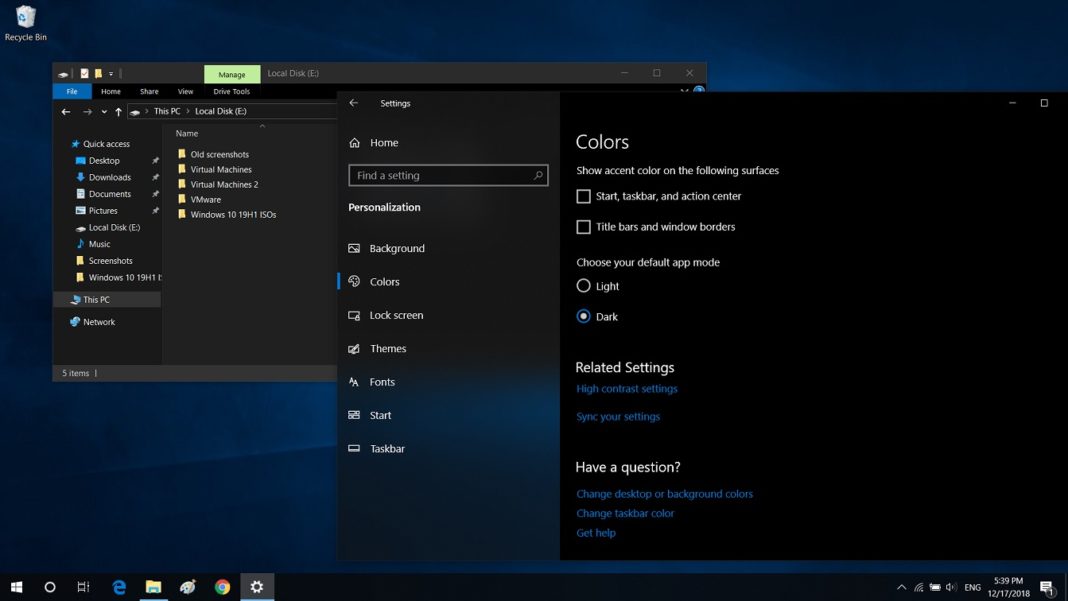The width and height of the screenshot is (1068, 601).
Task: Select the Lock screen settings icon
Action: (x=355, y=315)
